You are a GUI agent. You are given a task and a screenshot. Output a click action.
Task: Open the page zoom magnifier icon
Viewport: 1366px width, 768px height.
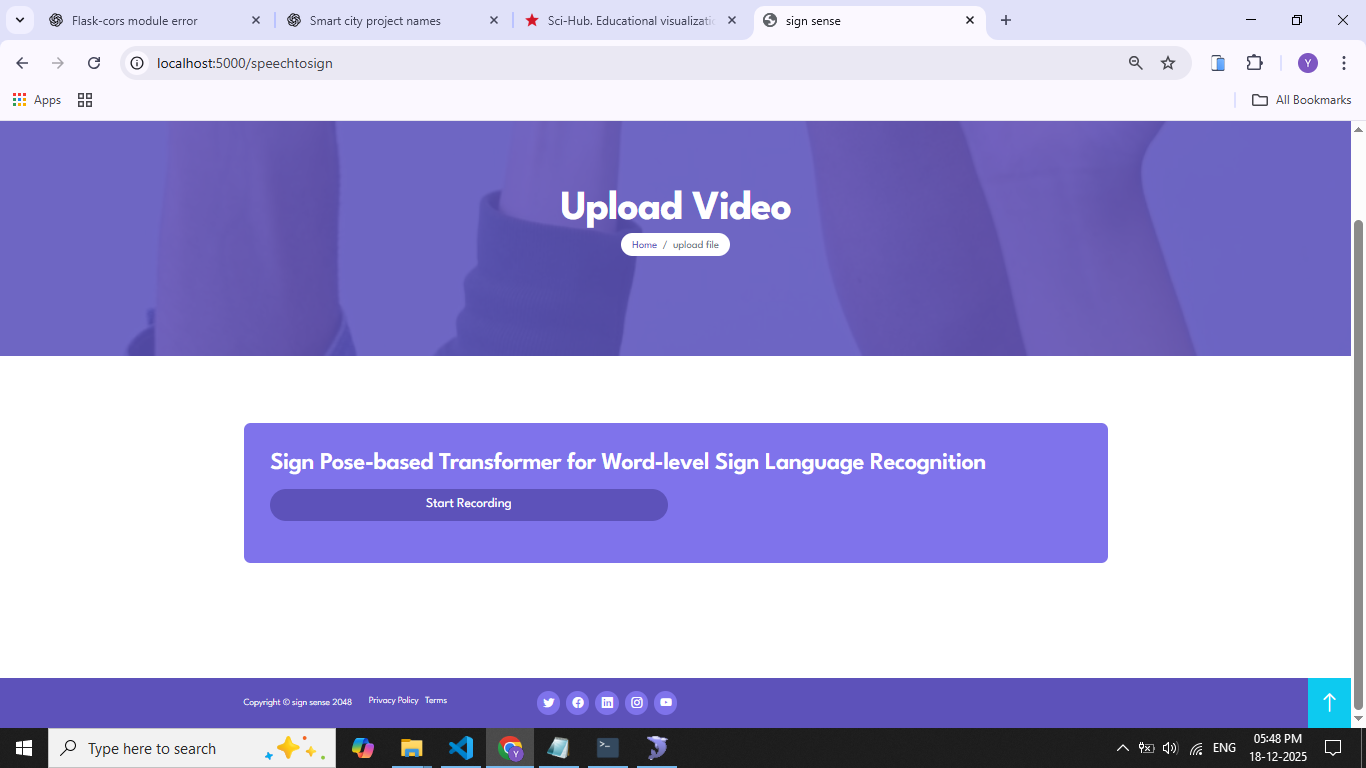[x=1135, y=63]
